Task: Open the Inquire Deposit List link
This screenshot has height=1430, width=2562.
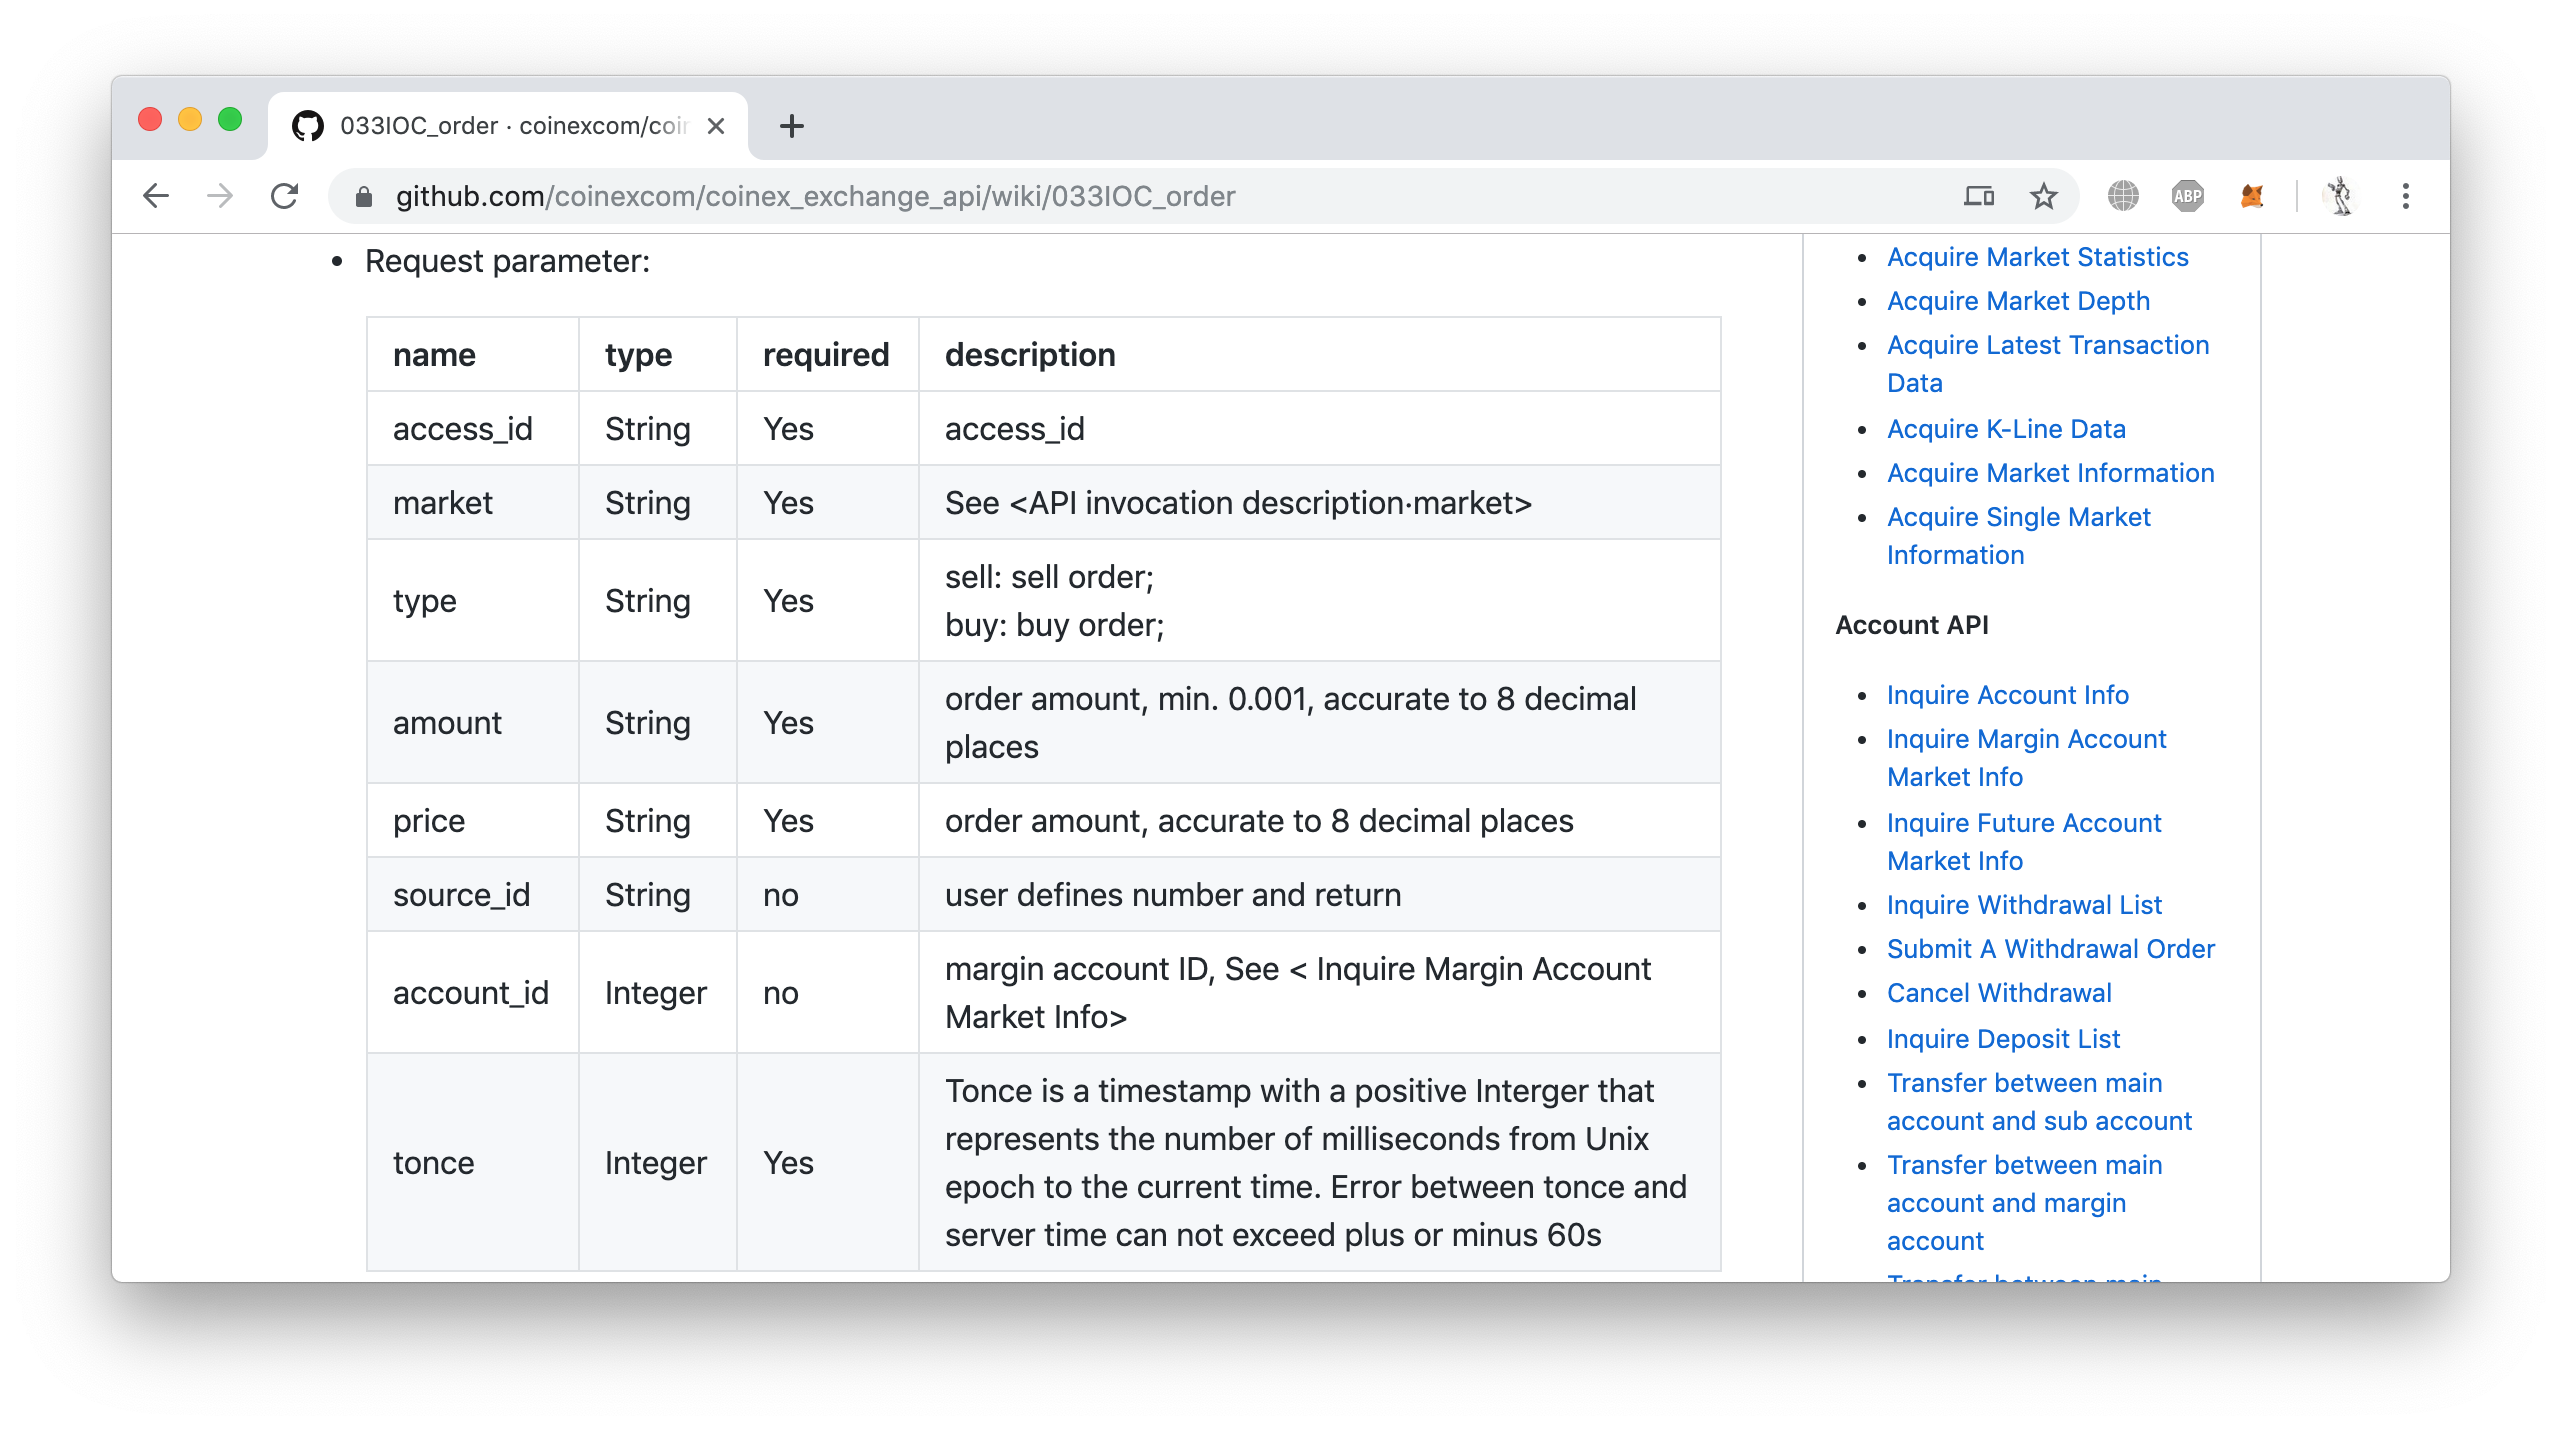Action: 2003,1039
